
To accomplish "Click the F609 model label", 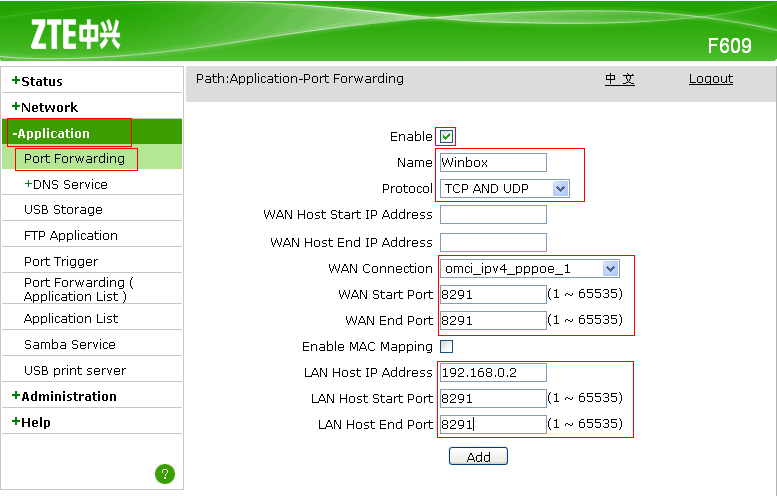I will (x=729, y=46).
